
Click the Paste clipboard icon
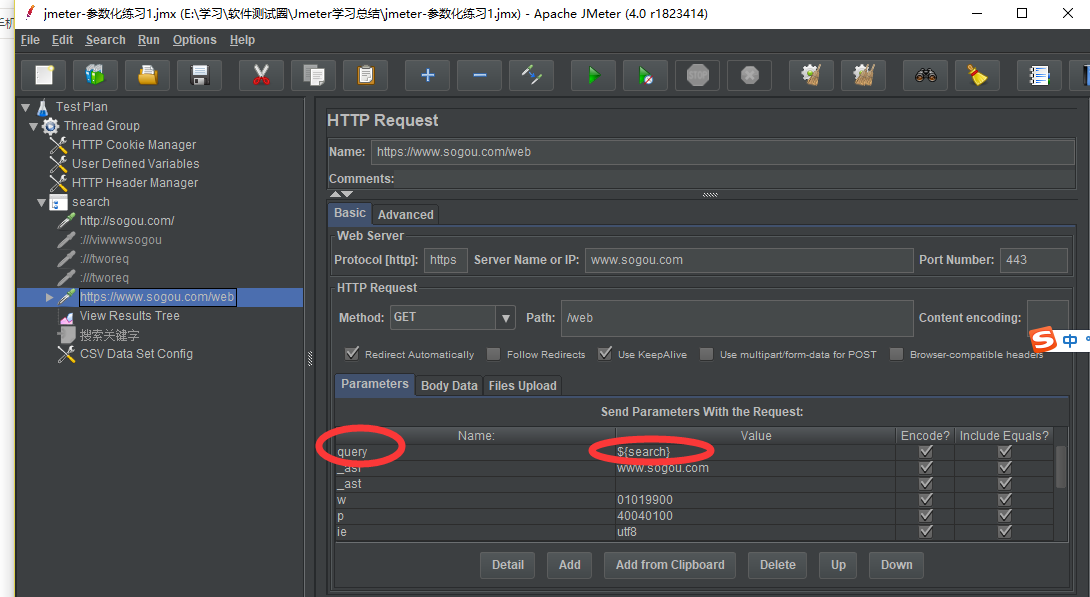coord(366,75)
